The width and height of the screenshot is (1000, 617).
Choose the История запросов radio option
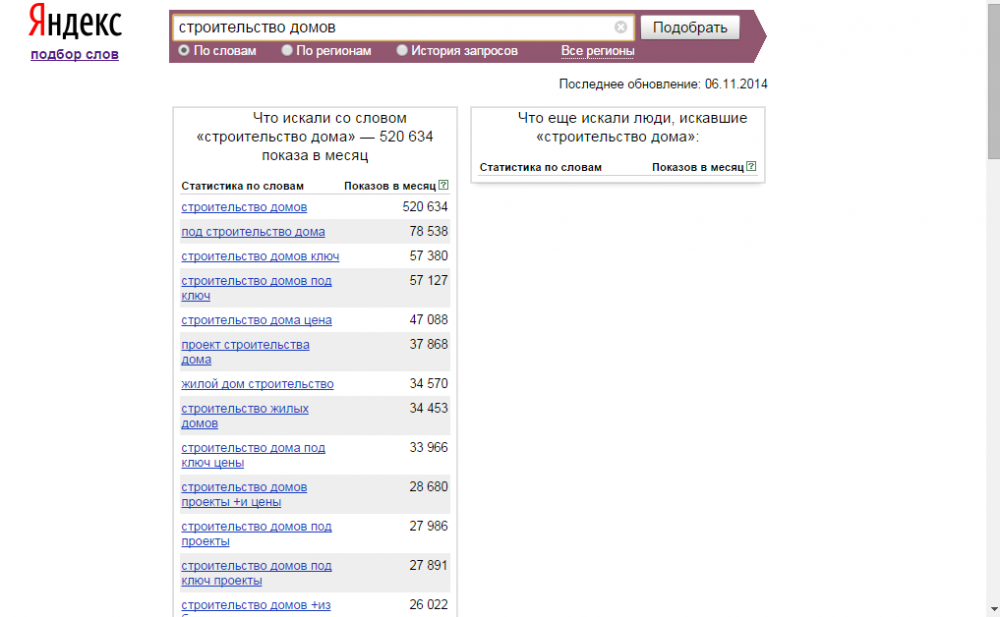402,50
